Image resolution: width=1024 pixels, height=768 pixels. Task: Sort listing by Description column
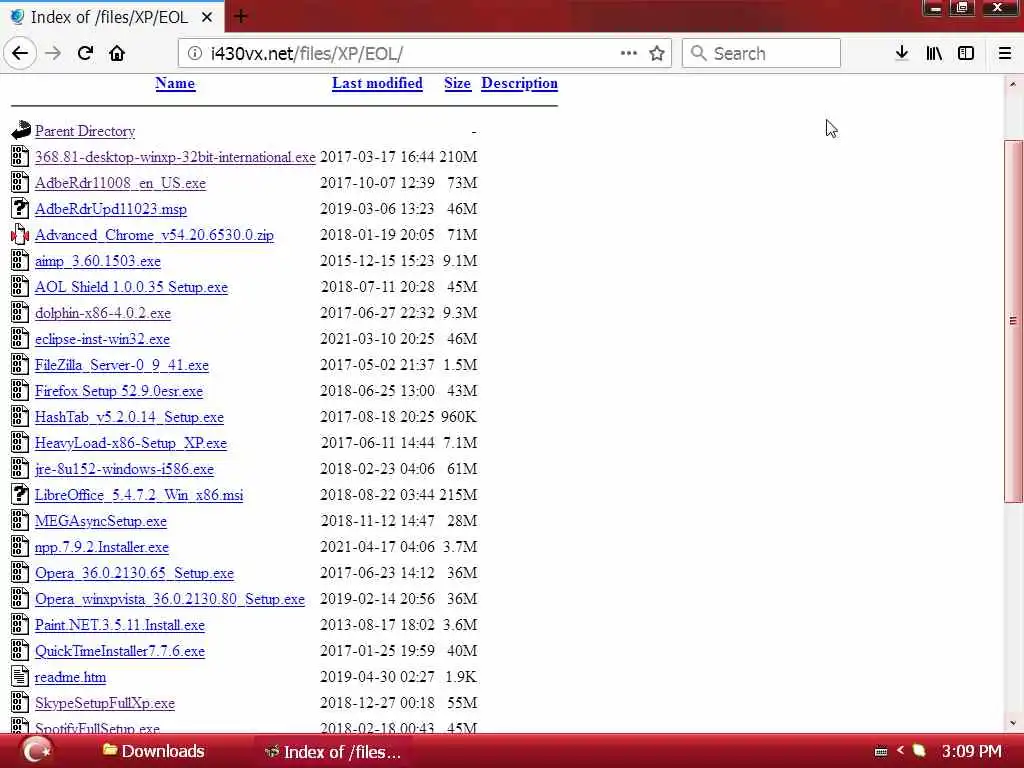click(x=519, y=84)
